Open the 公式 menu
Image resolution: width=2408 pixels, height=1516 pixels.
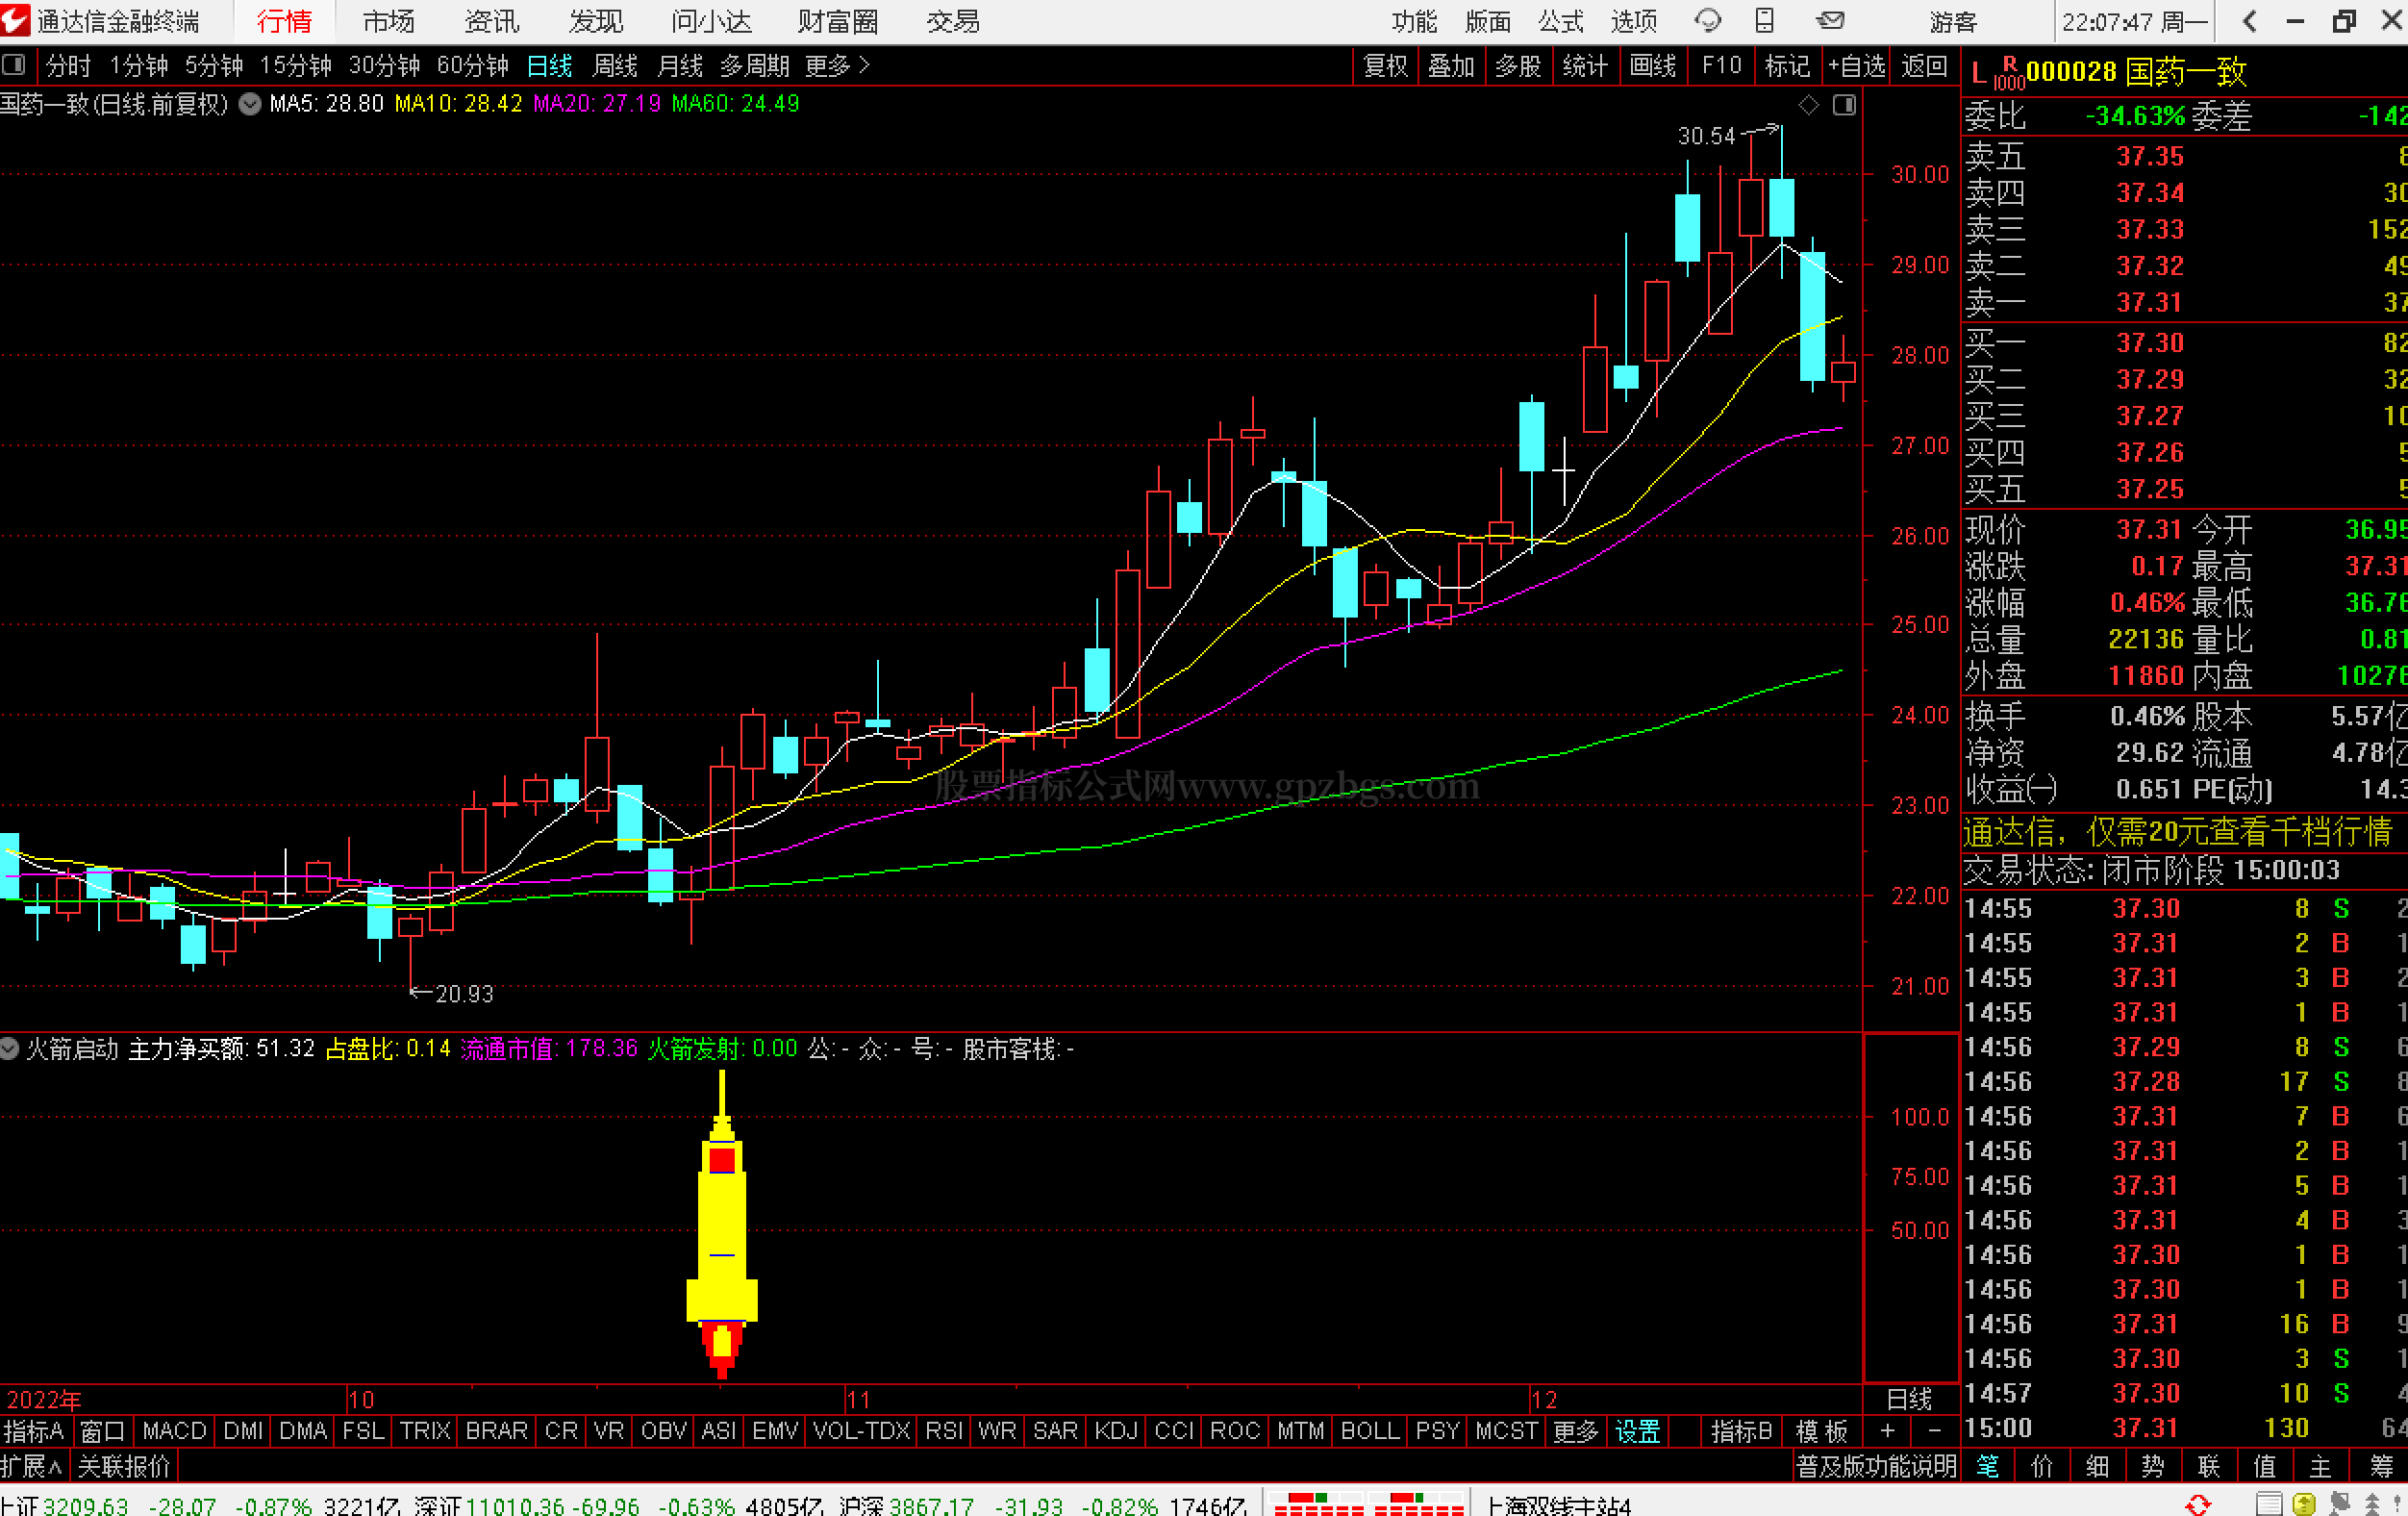point(1561,21)
